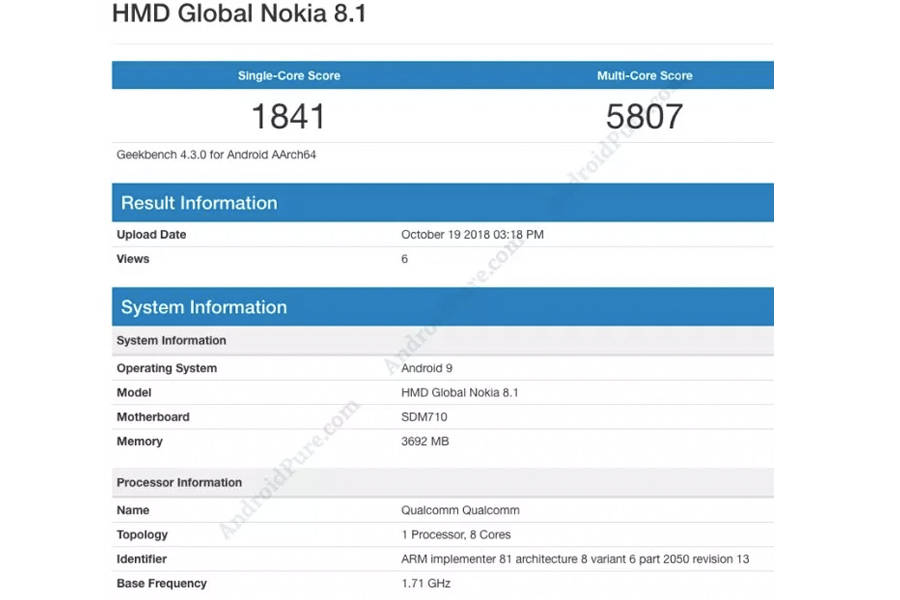Select the processor Name label
Screen dimensions: 900x600
(133, 510)
